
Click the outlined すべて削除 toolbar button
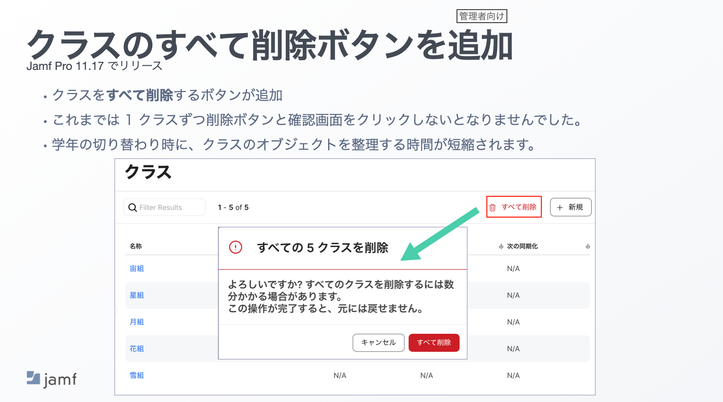[x=514, y=207]
